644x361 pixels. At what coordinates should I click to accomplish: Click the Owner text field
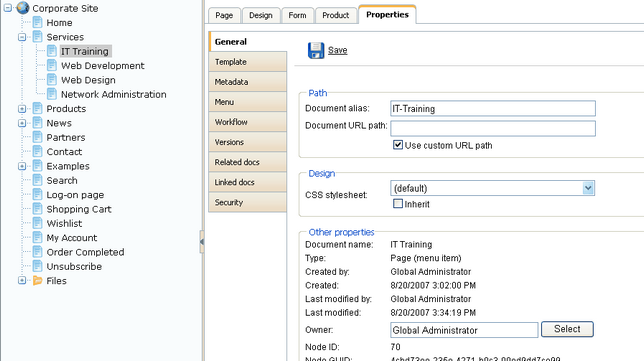point(464,330)
